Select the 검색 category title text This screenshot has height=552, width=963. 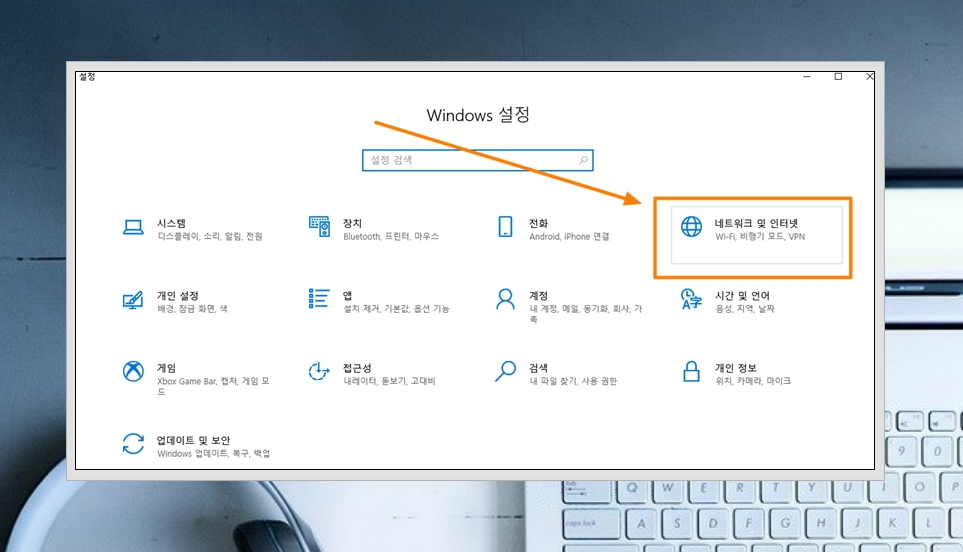tap(539, 368)
